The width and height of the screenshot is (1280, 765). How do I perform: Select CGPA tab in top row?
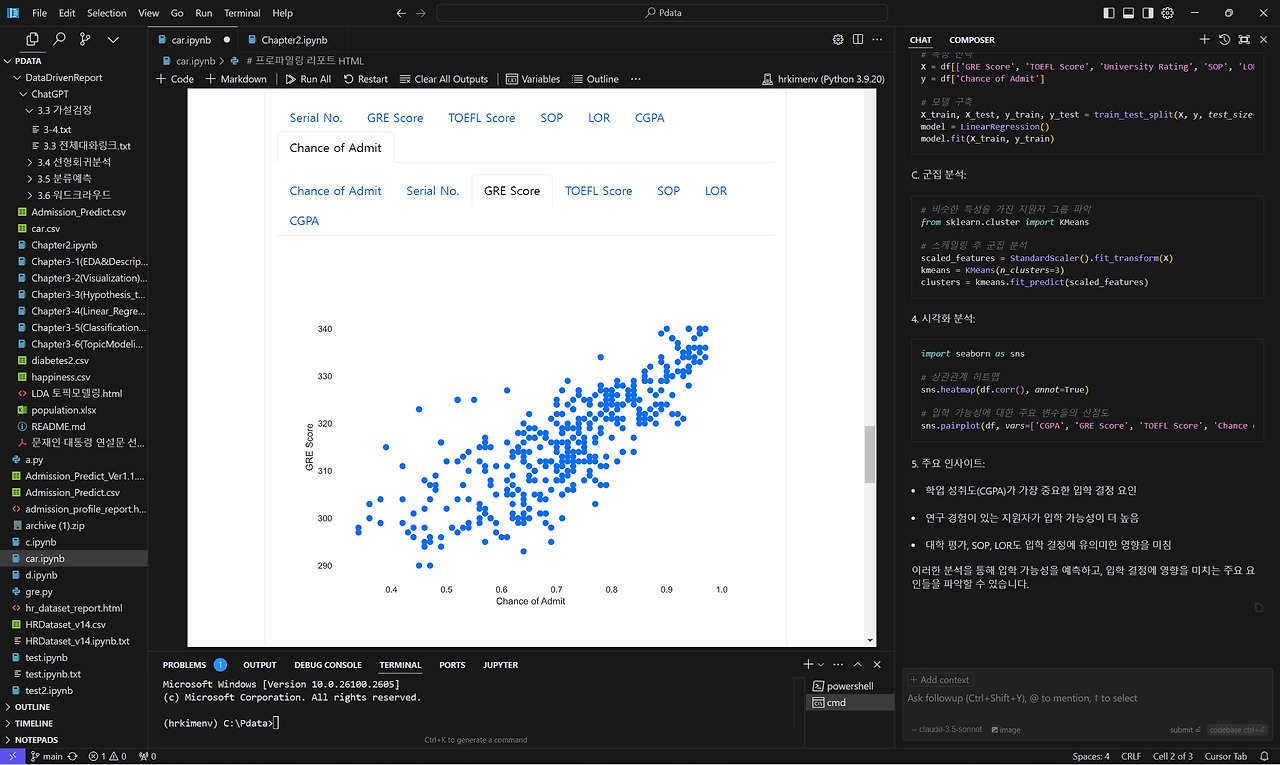[649, 118]
